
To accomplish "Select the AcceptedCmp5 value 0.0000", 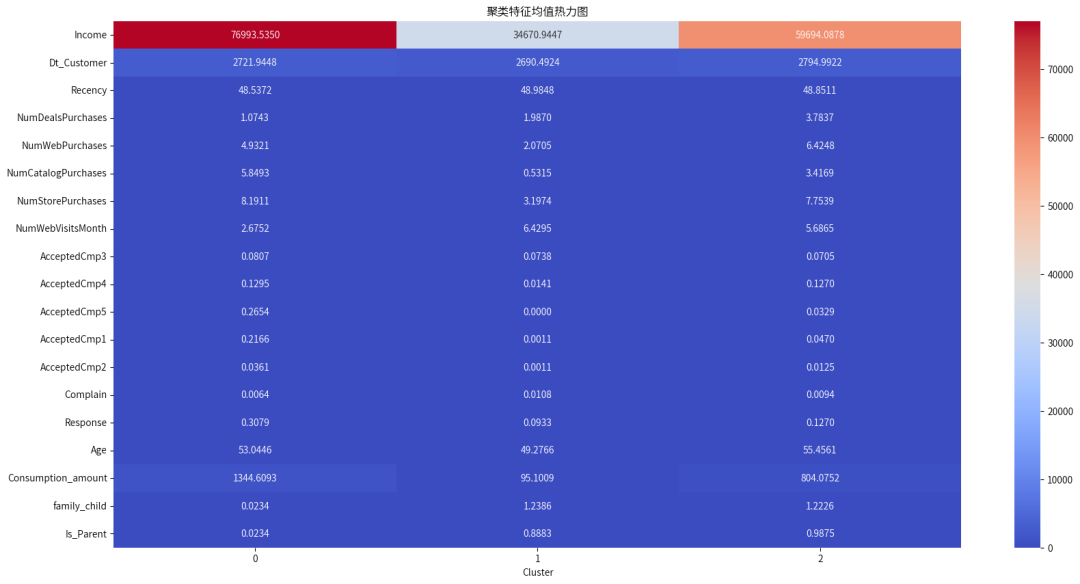I will coord(537,311).
